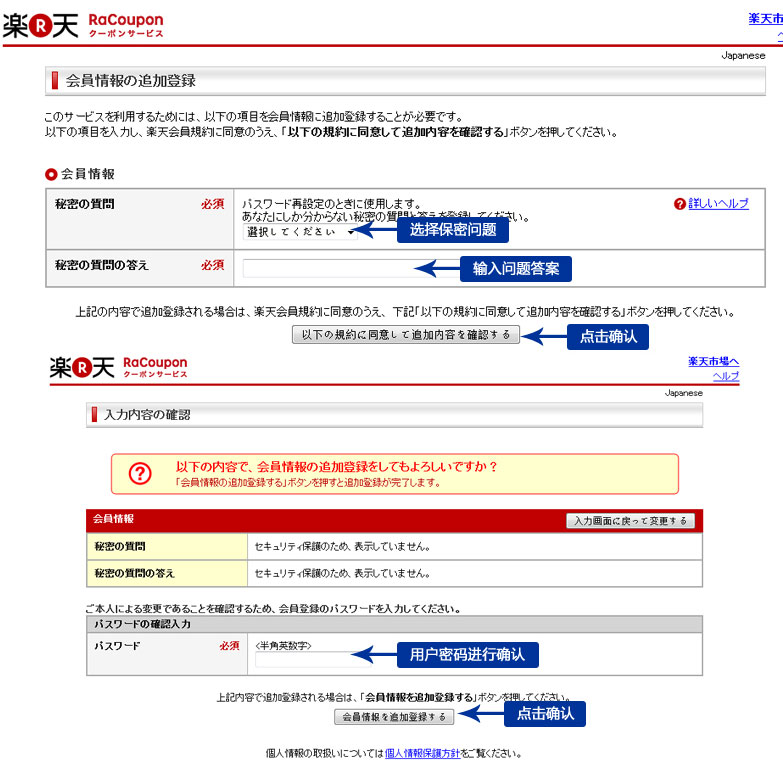This screenshot has height=762, width=783.
Task: Open the 詳しいヘルプ link
Action: (718, 204)
